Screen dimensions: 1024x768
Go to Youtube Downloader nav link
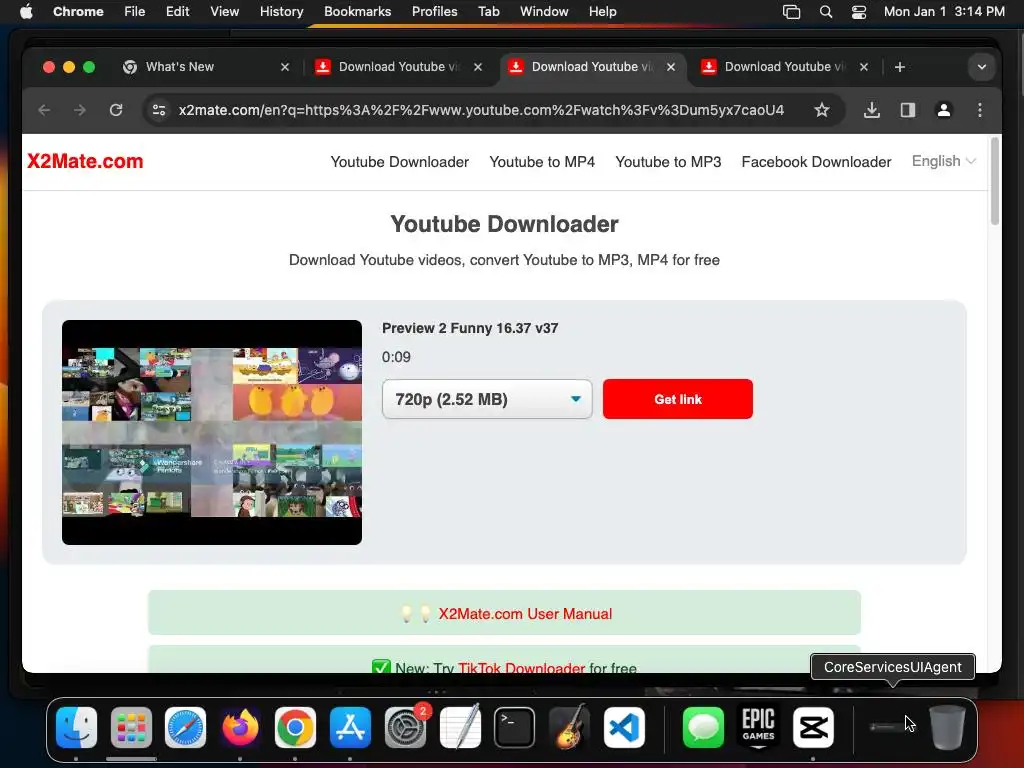pos(400,162)
